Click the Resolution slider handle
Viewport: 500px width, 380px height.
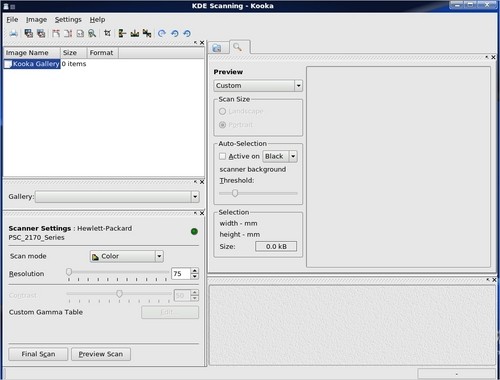tap(69, 272)
